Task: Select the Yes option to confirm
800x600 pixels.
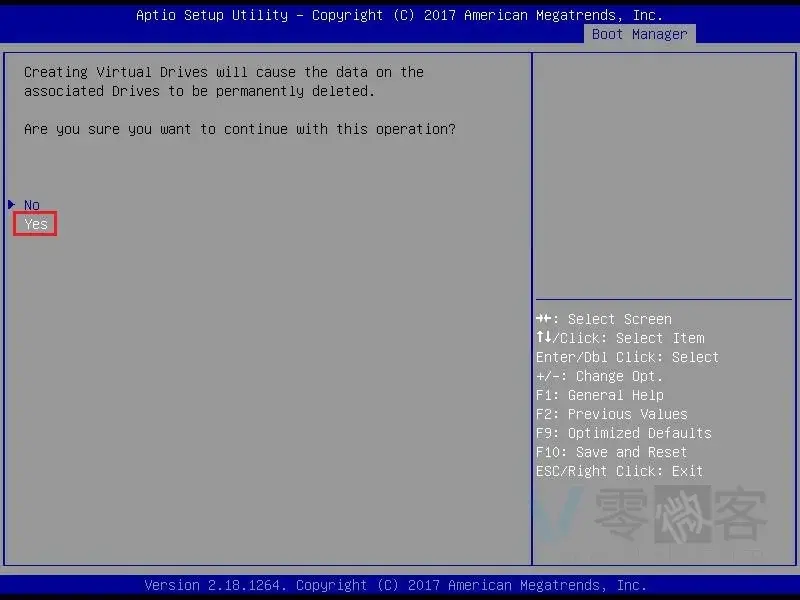Action: point(36,224)
